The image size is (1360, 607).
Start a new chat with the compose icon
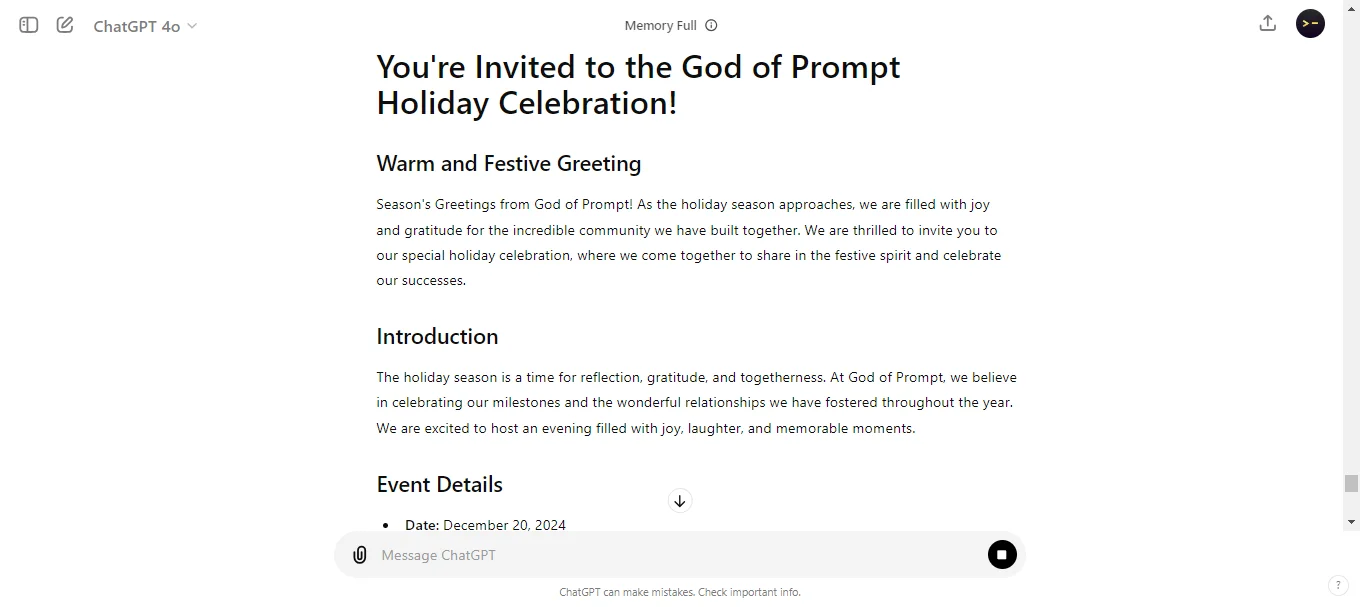(64, 25)
